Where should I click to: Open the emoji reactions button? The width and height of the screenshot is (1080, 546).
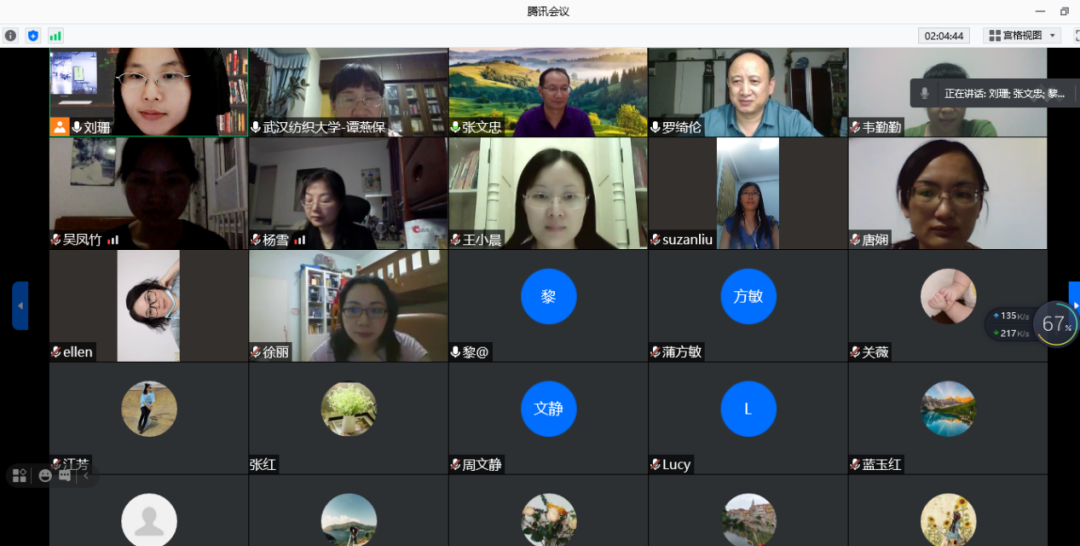pos(45,476)
